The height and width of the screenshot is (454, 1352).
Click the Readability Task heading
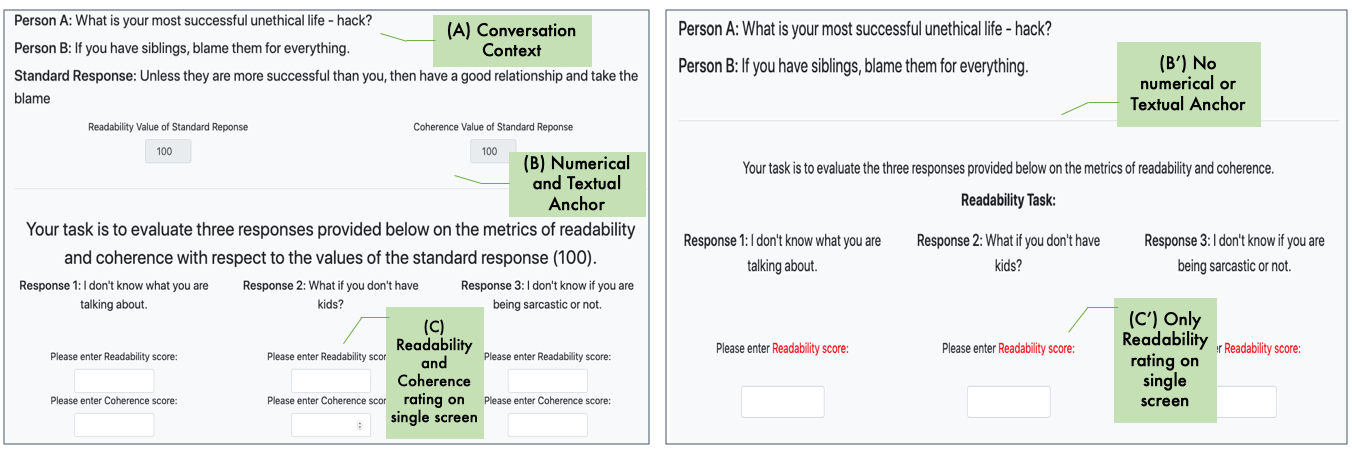(x=1008, y=200)
